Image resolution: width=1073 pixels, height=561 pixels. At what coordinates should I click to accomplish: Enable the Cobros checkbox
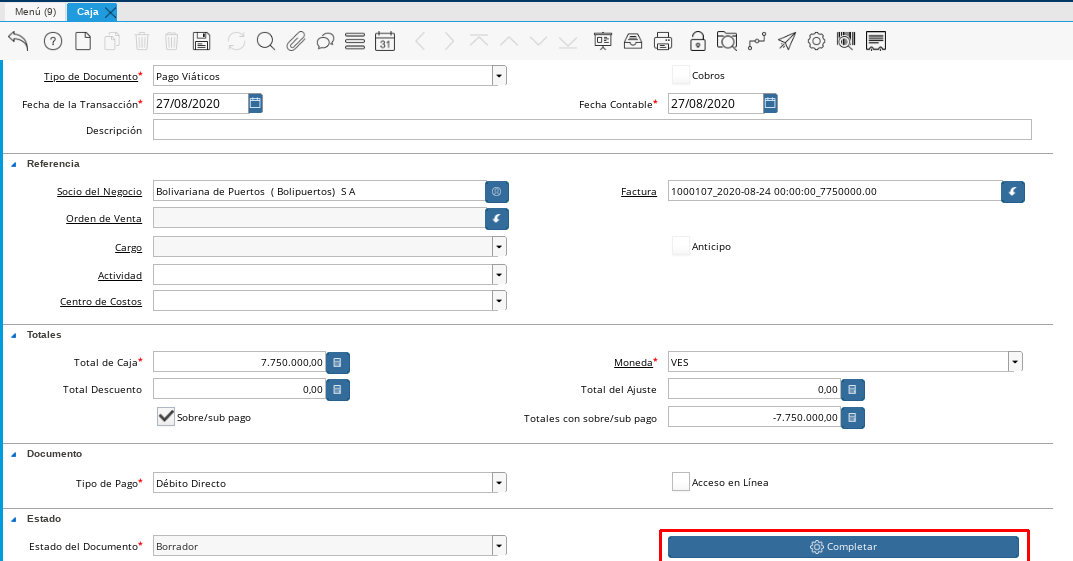681,75
